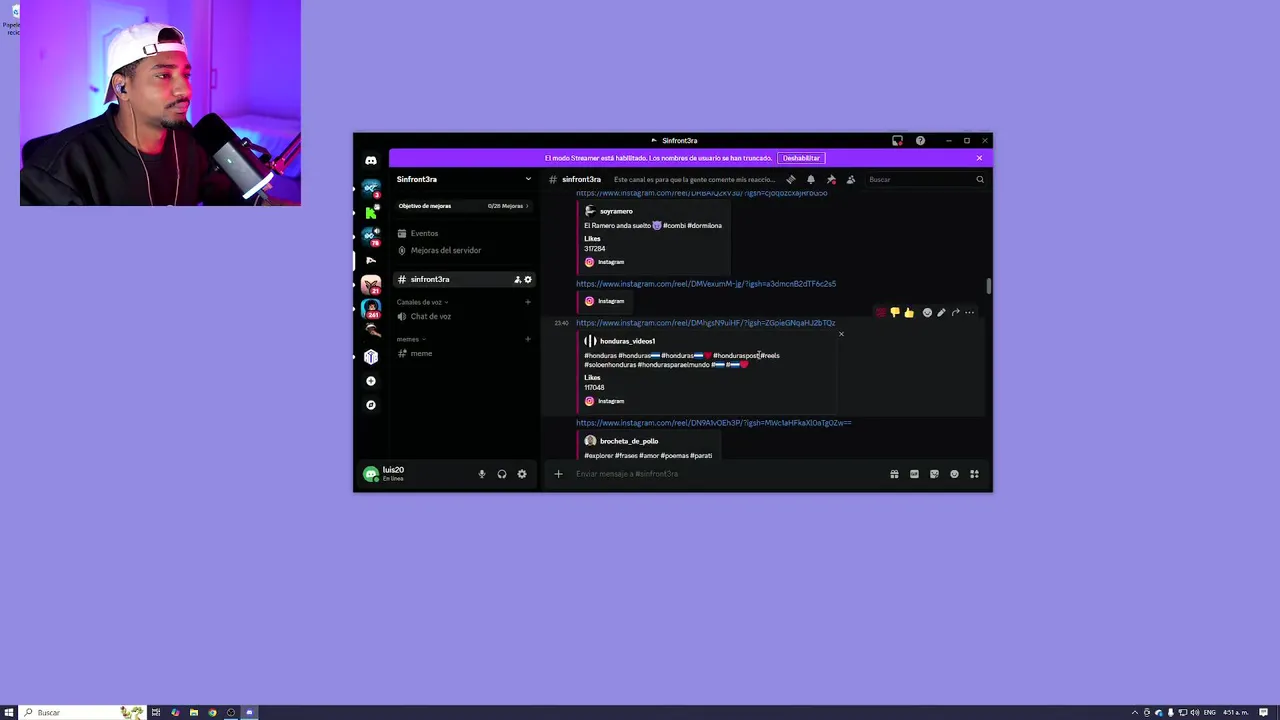Open sticker picker in message bar

tap(934, 474)
